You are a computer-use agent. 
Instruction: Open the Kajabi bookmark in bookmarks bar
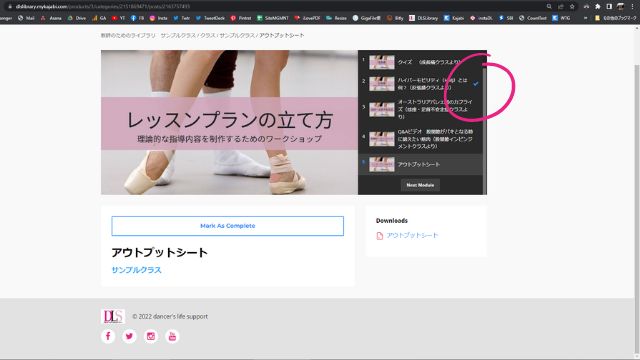[x=454, y=18]
